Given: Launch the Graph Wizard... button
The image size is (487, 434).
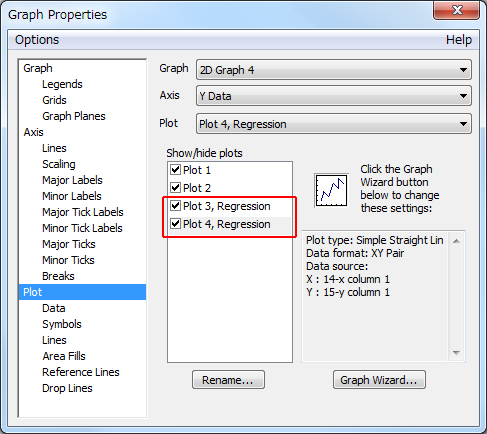Looking at the screenshot, I should (379, 380).
